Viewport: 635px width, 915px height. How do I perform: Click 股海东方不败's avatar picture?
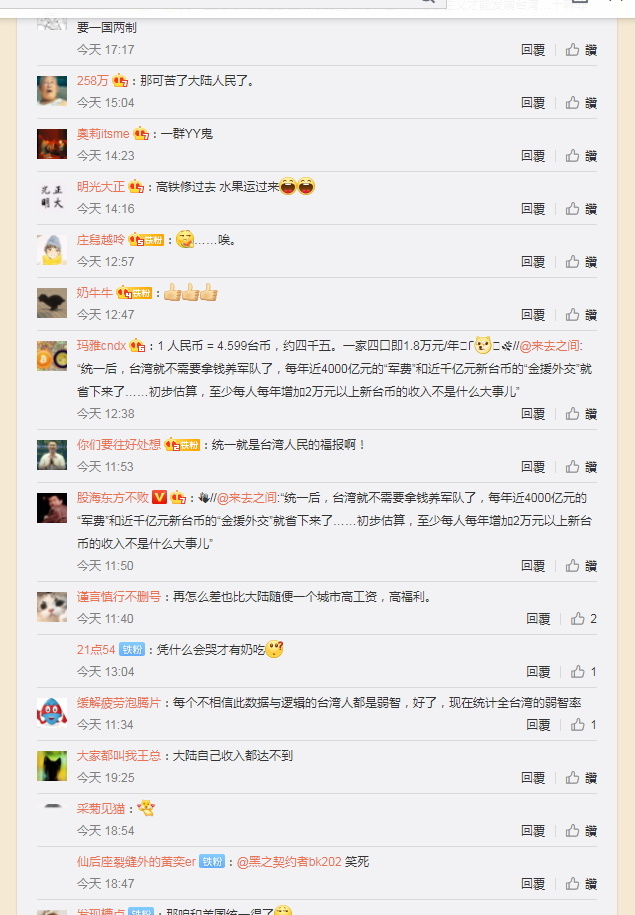coord(52,508)
